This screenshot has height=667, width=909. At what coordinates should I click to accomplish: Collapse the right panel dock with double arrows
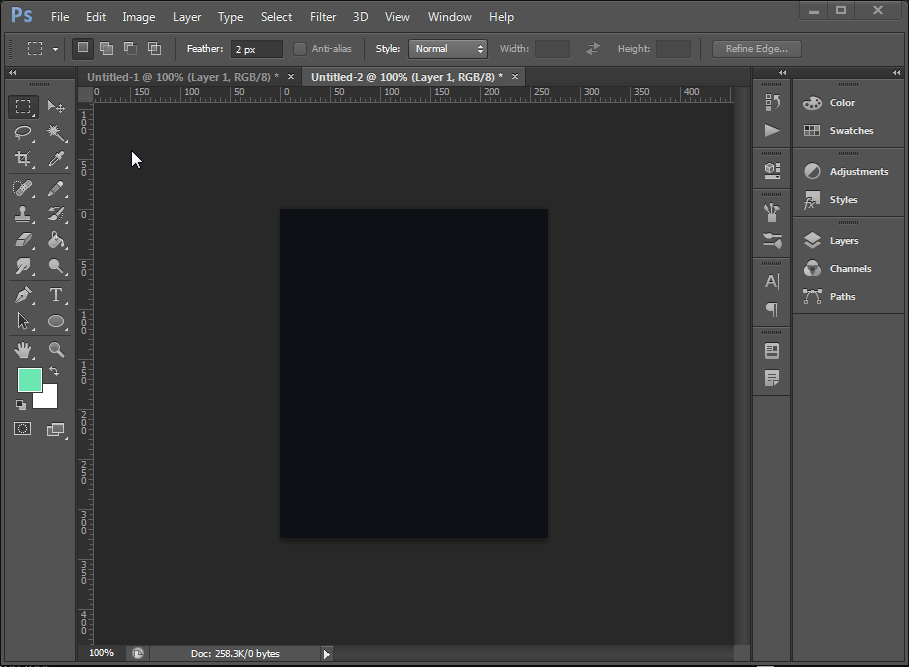coord(895,72)
